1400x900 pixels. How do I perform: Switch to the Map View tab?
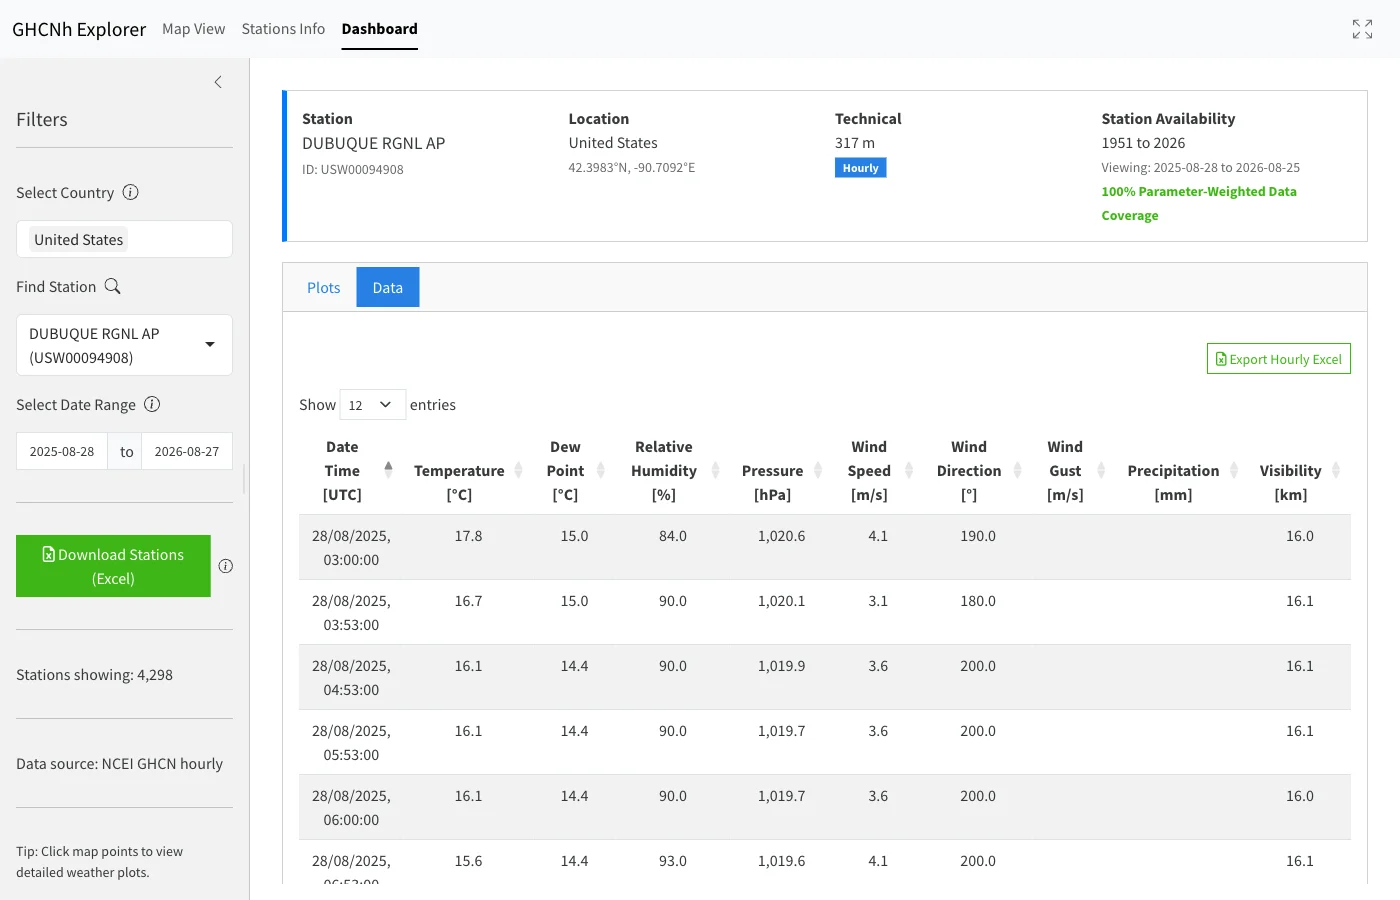[x=194, y=29]
